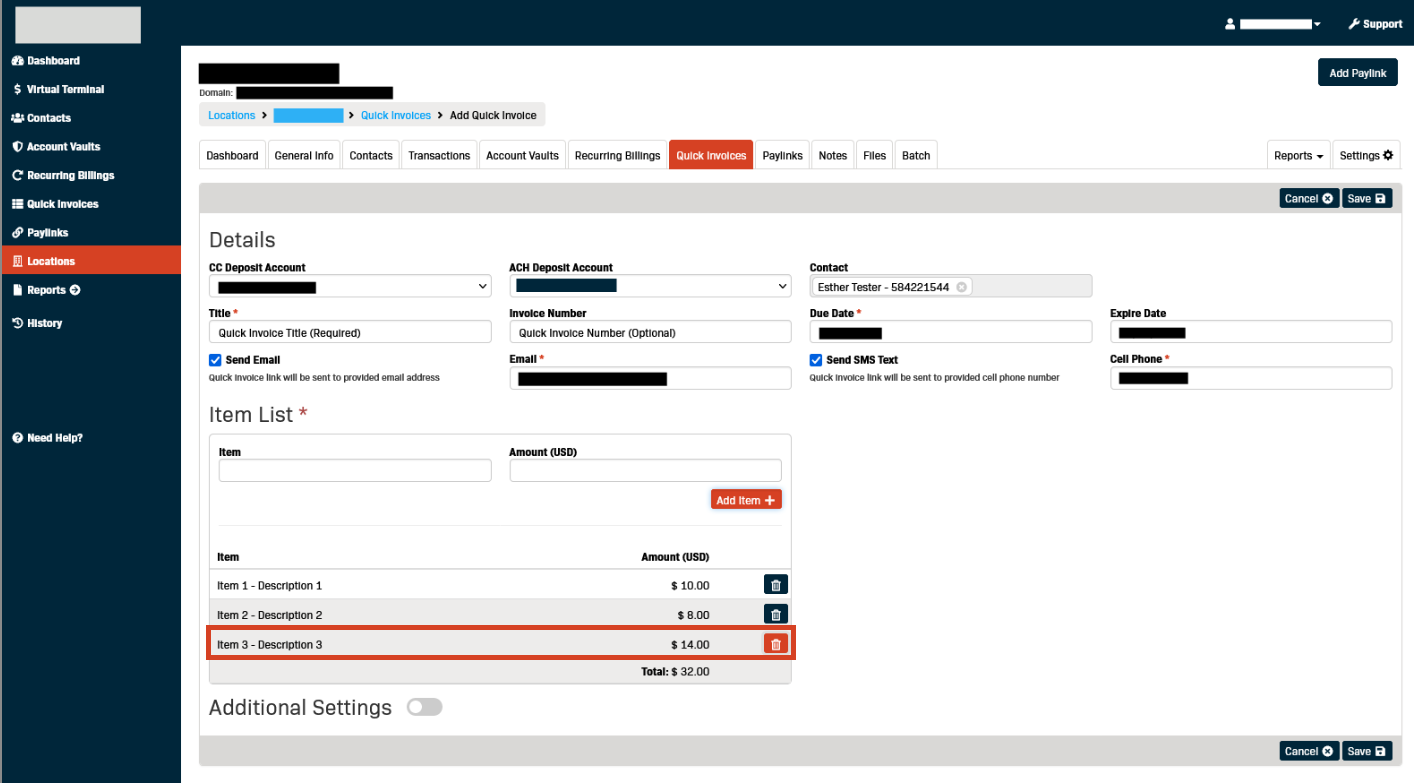This screenshot has width=1414, height=783.
Task: Open Quick Invoices in sidebar
Action: point(55,204)
